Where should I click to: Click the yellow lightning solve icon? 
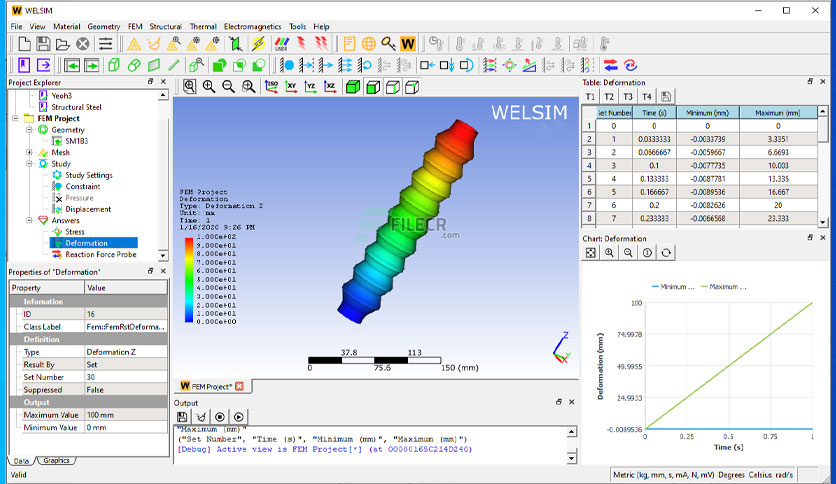click(x=259, y=44)
